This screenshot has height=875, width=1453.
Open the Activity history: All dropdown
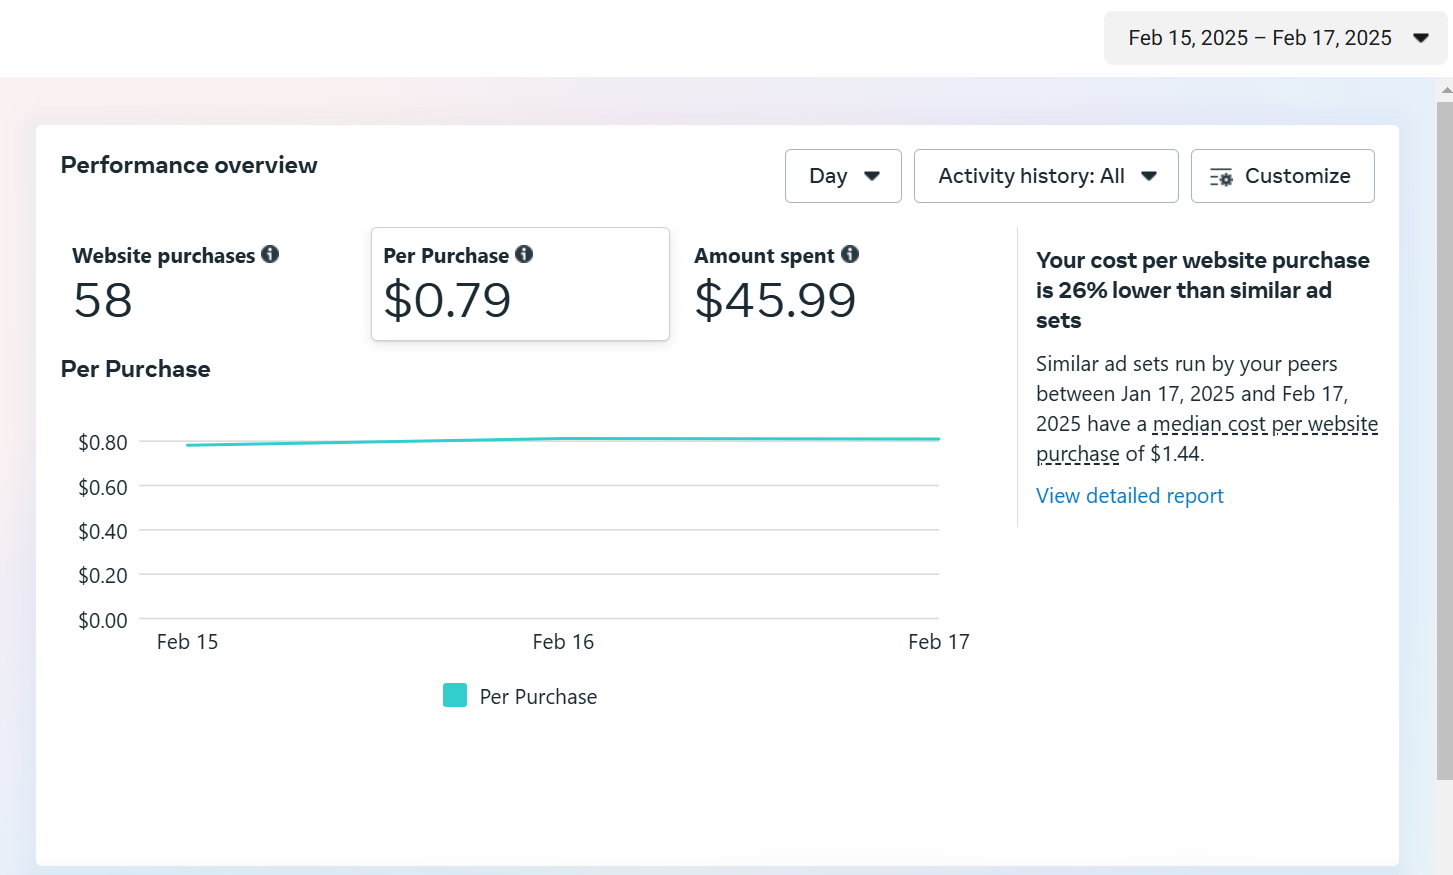point(1045,176)
